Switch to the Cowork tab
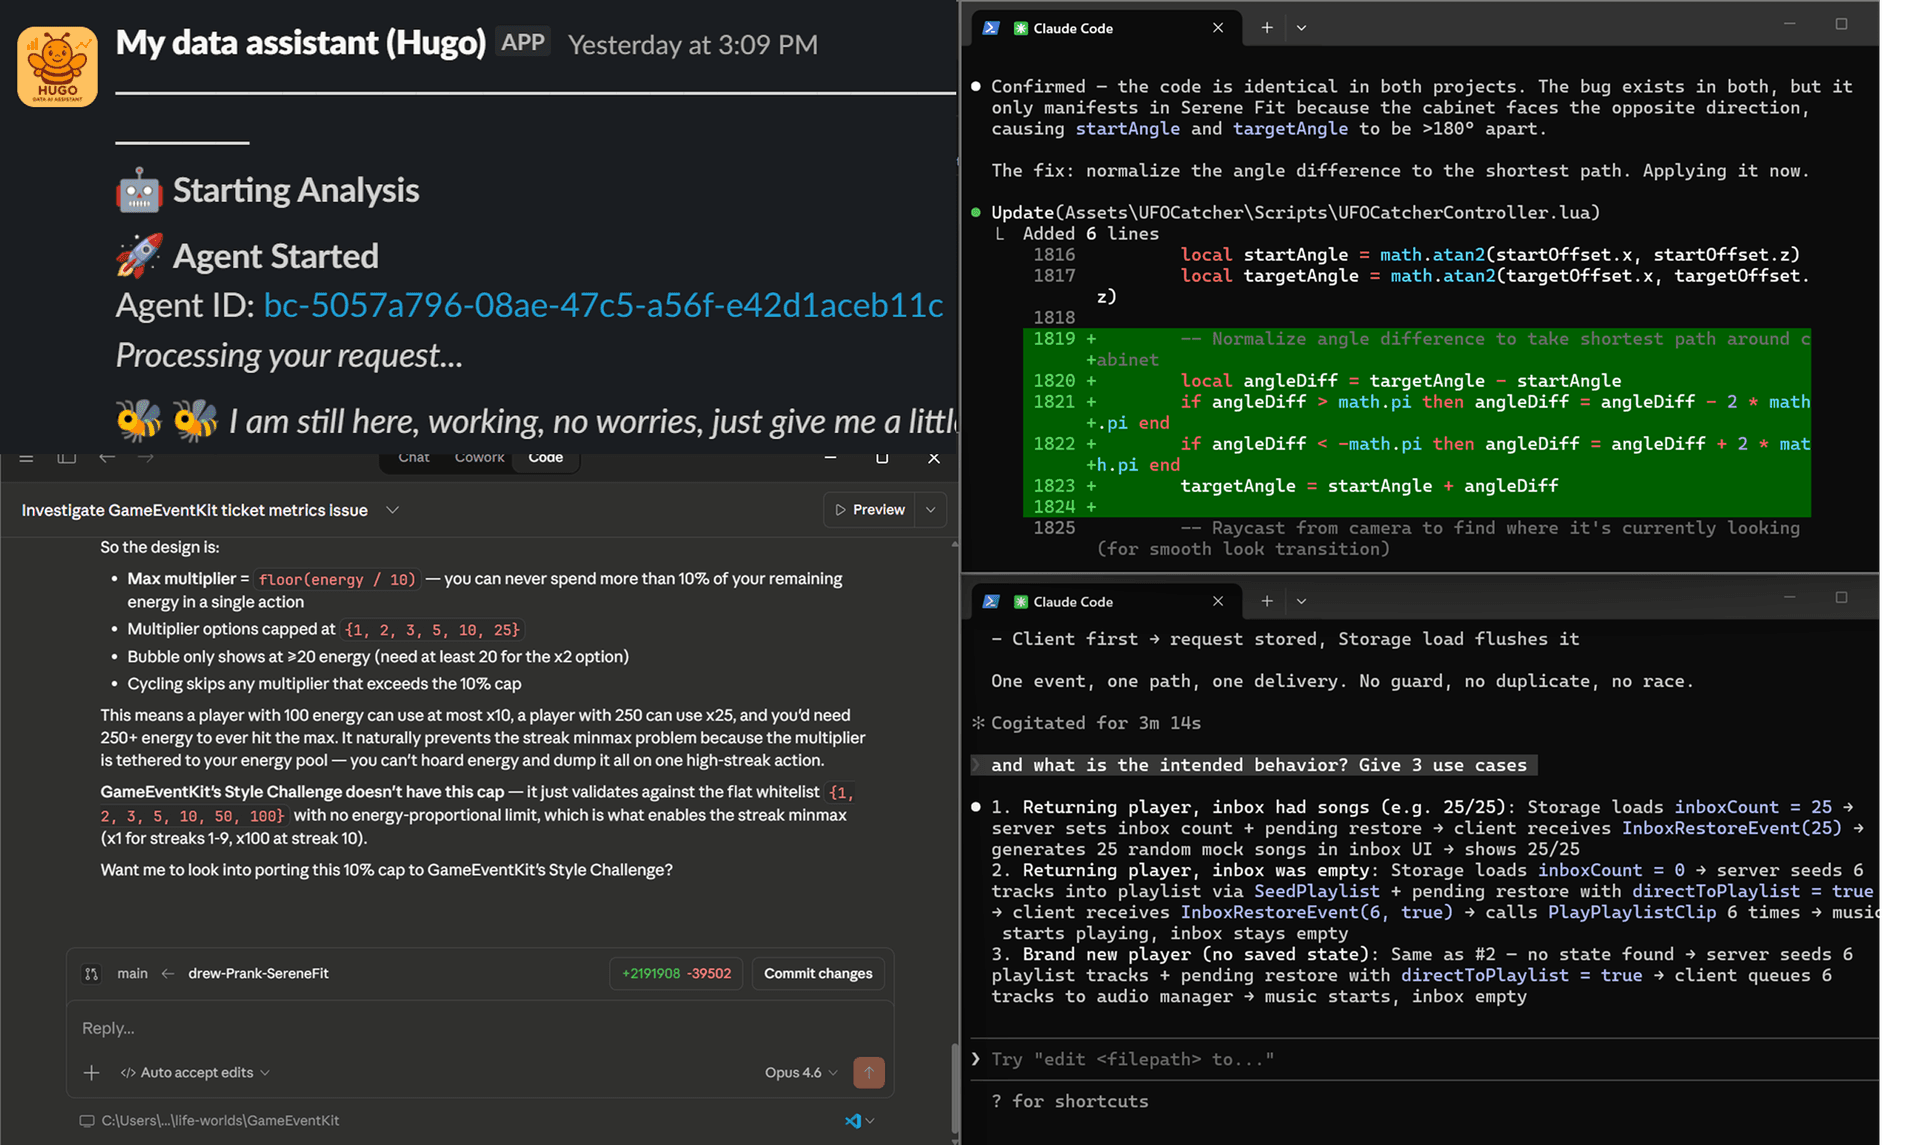This screenshot has width=1920, height=1145. coord(480,457)
